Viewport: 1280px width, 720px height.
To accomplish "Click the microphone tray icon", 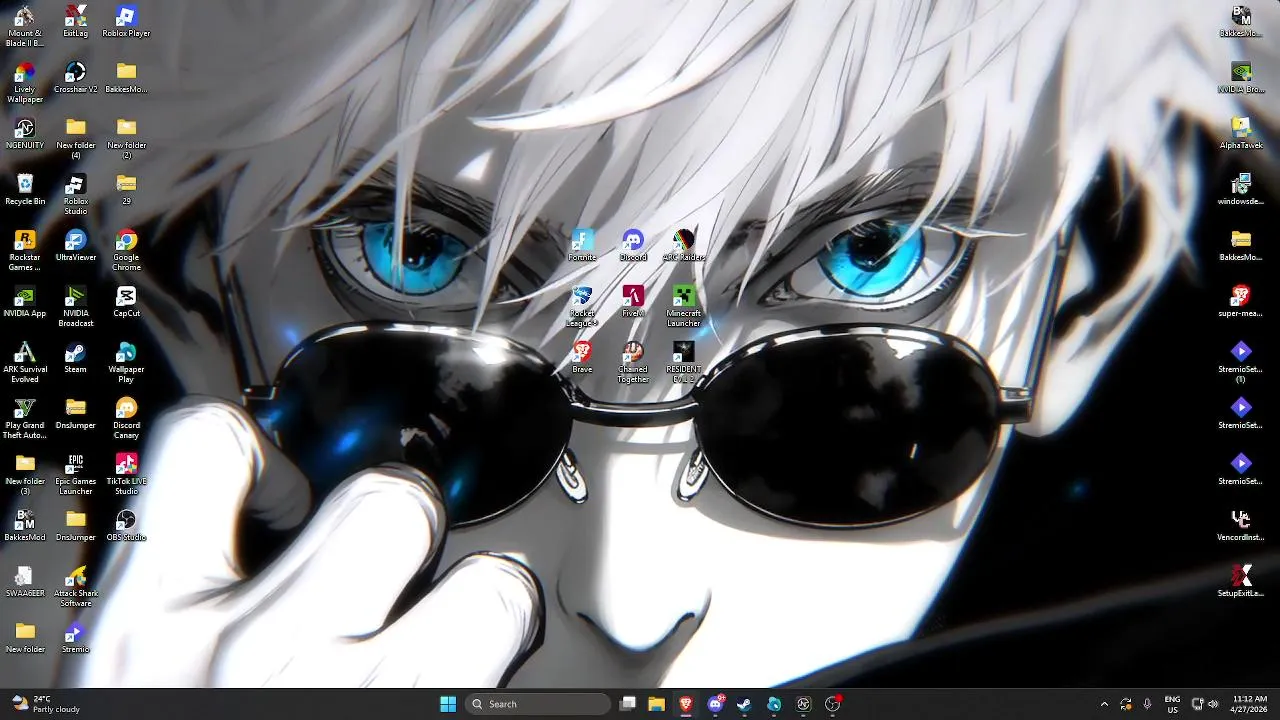I will click(1147, 704).
